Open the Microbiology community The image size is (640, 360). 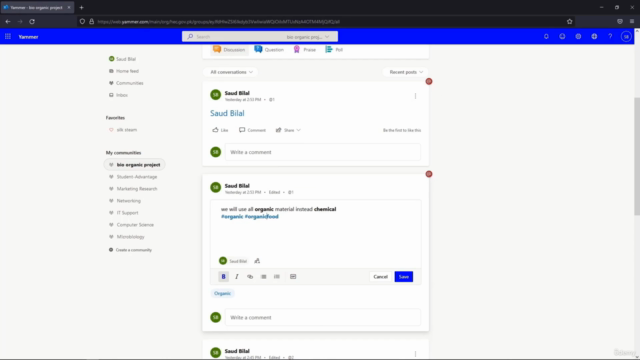[131, 237]
